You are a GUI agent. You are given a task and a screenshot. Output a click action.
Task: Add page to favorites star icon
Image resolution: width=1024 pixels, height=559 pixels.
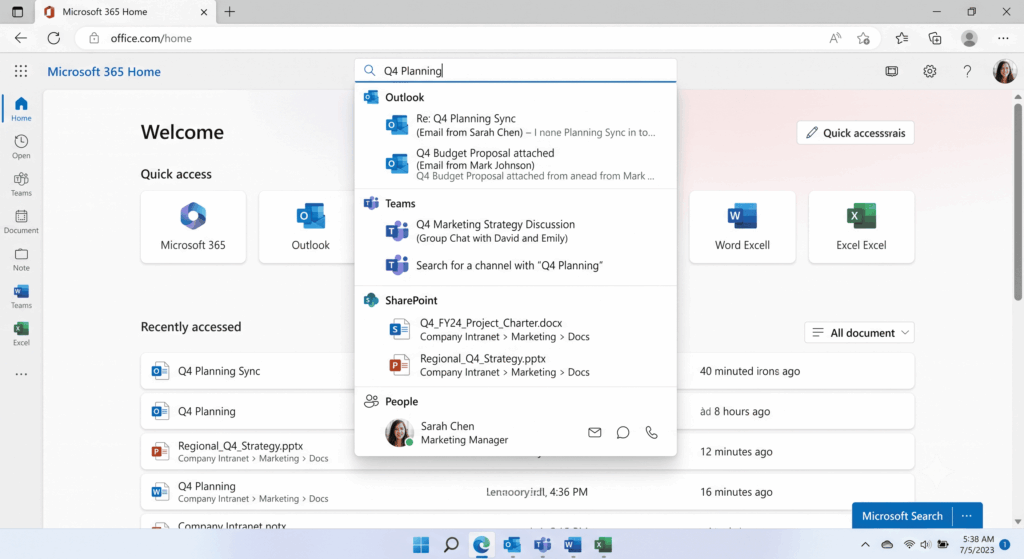pos(863,38)
